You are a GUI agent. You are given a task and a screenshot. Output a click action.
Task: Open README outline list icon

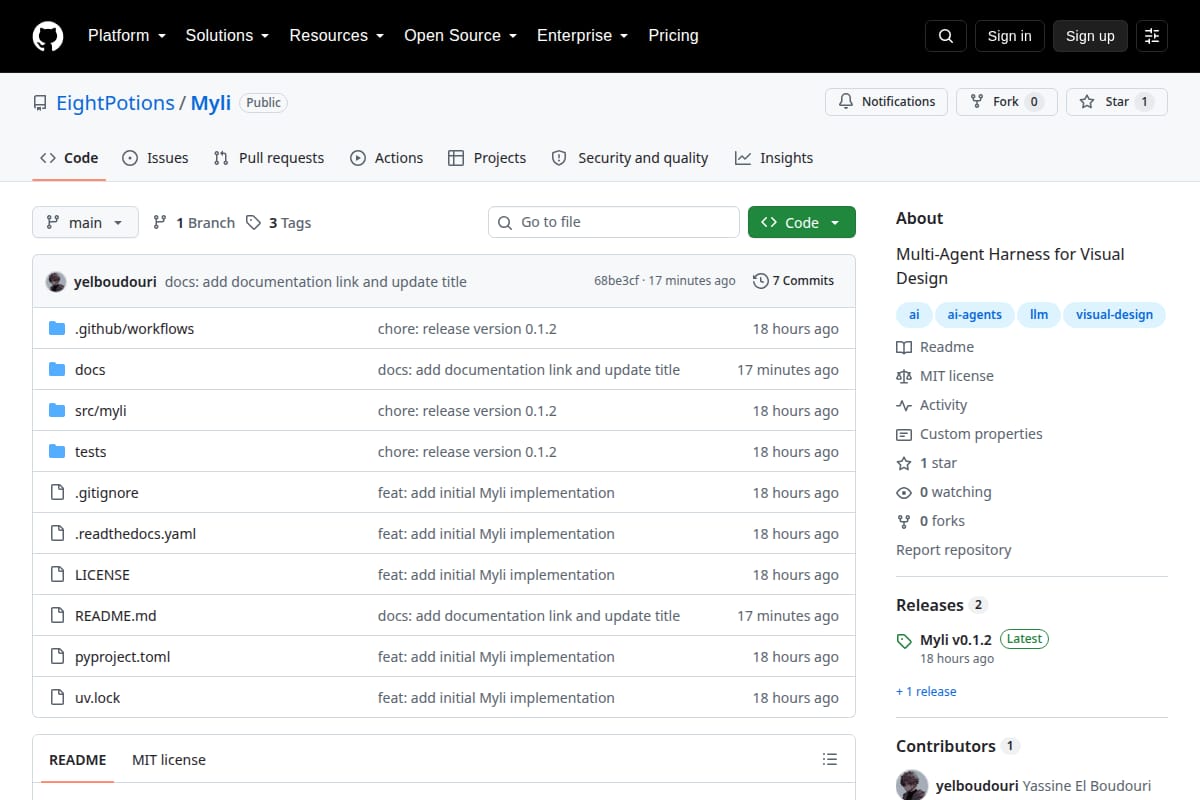(829, 759)
